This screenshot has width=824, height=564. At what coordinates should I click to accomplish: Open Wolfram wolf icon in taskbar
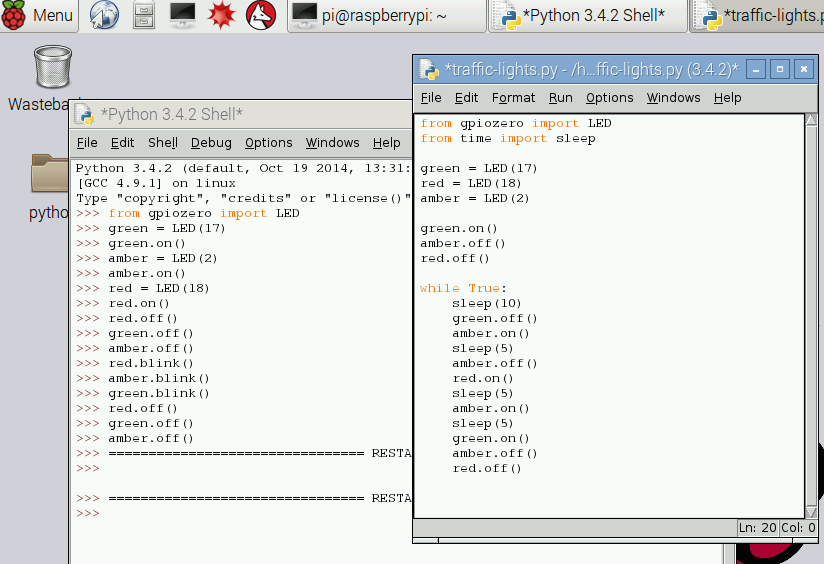(260, 15)
